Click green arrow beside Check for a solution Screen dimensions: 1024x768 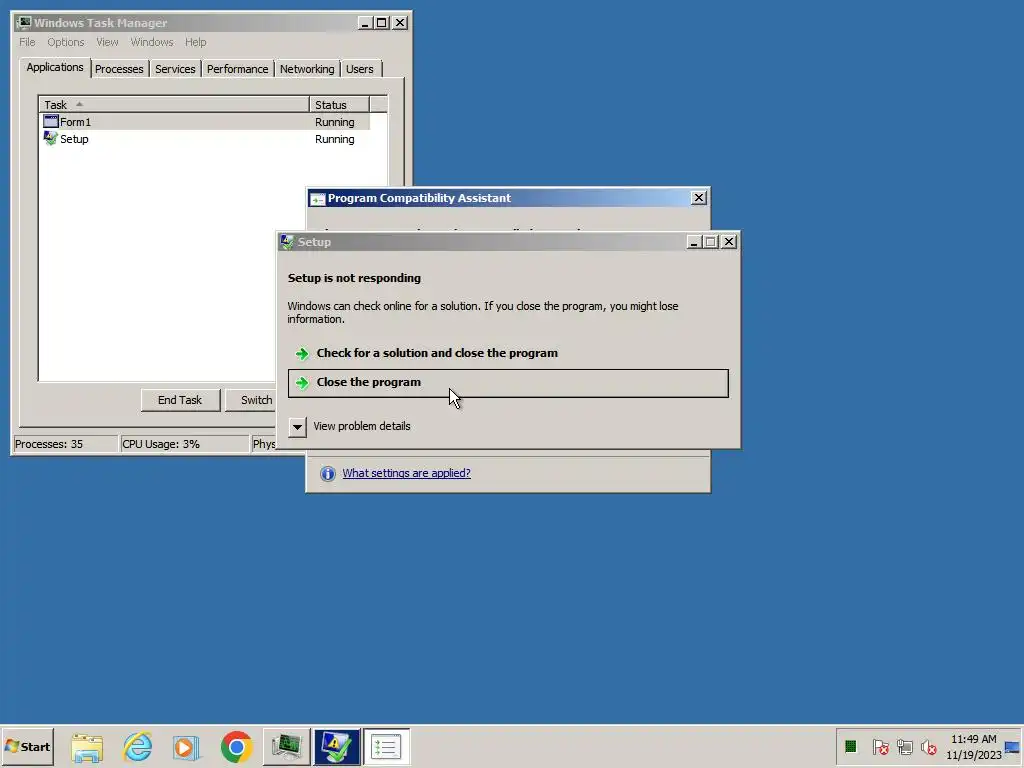click(x=302, y=353)
